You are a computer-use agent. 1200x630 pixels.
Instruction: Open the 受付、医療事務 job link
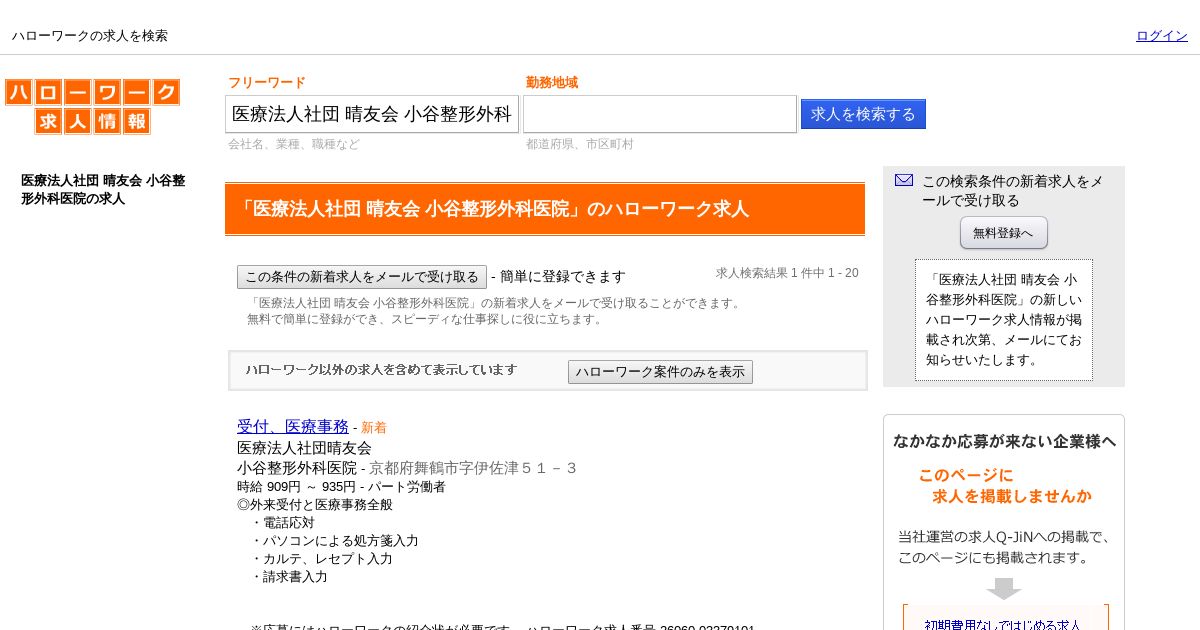(293, 427)
